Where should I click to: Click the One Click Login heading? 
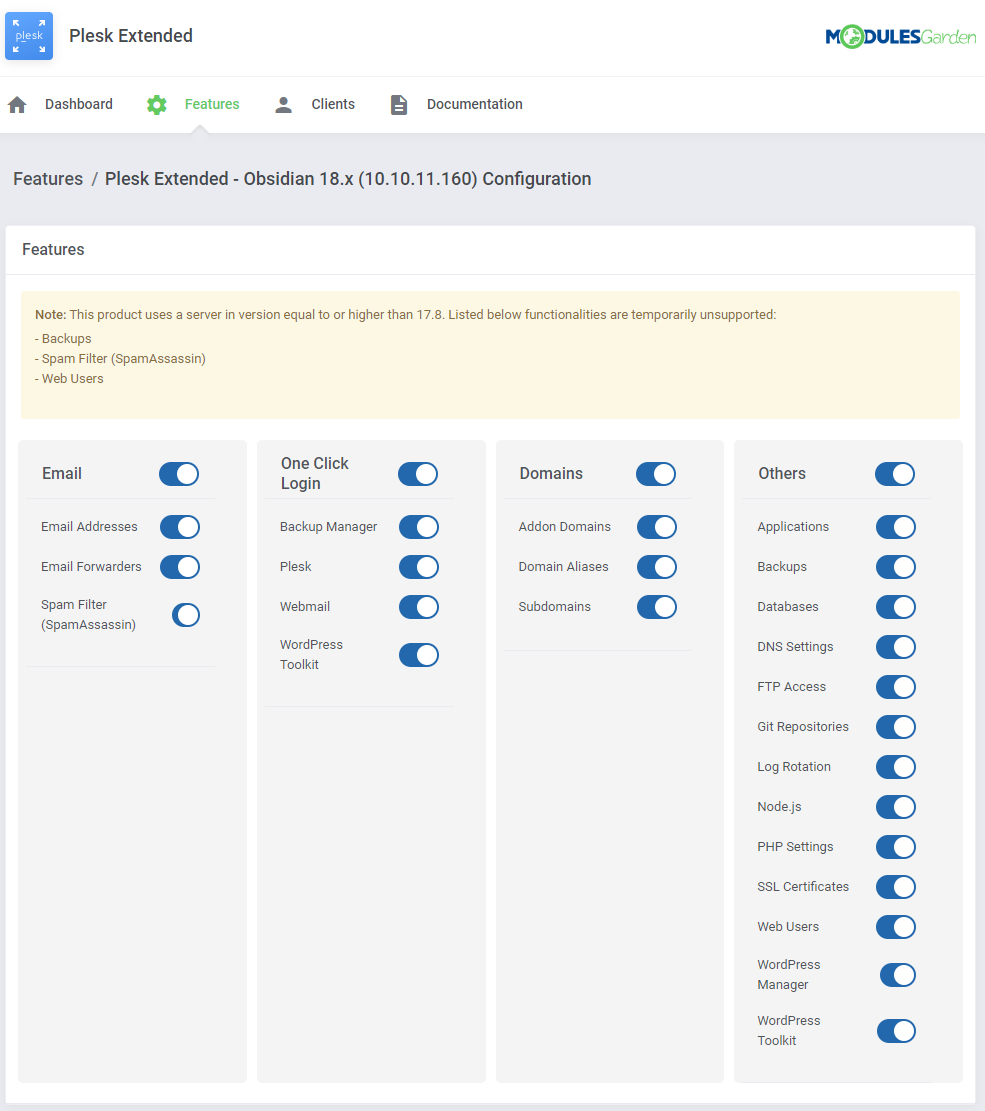[315, 473]
